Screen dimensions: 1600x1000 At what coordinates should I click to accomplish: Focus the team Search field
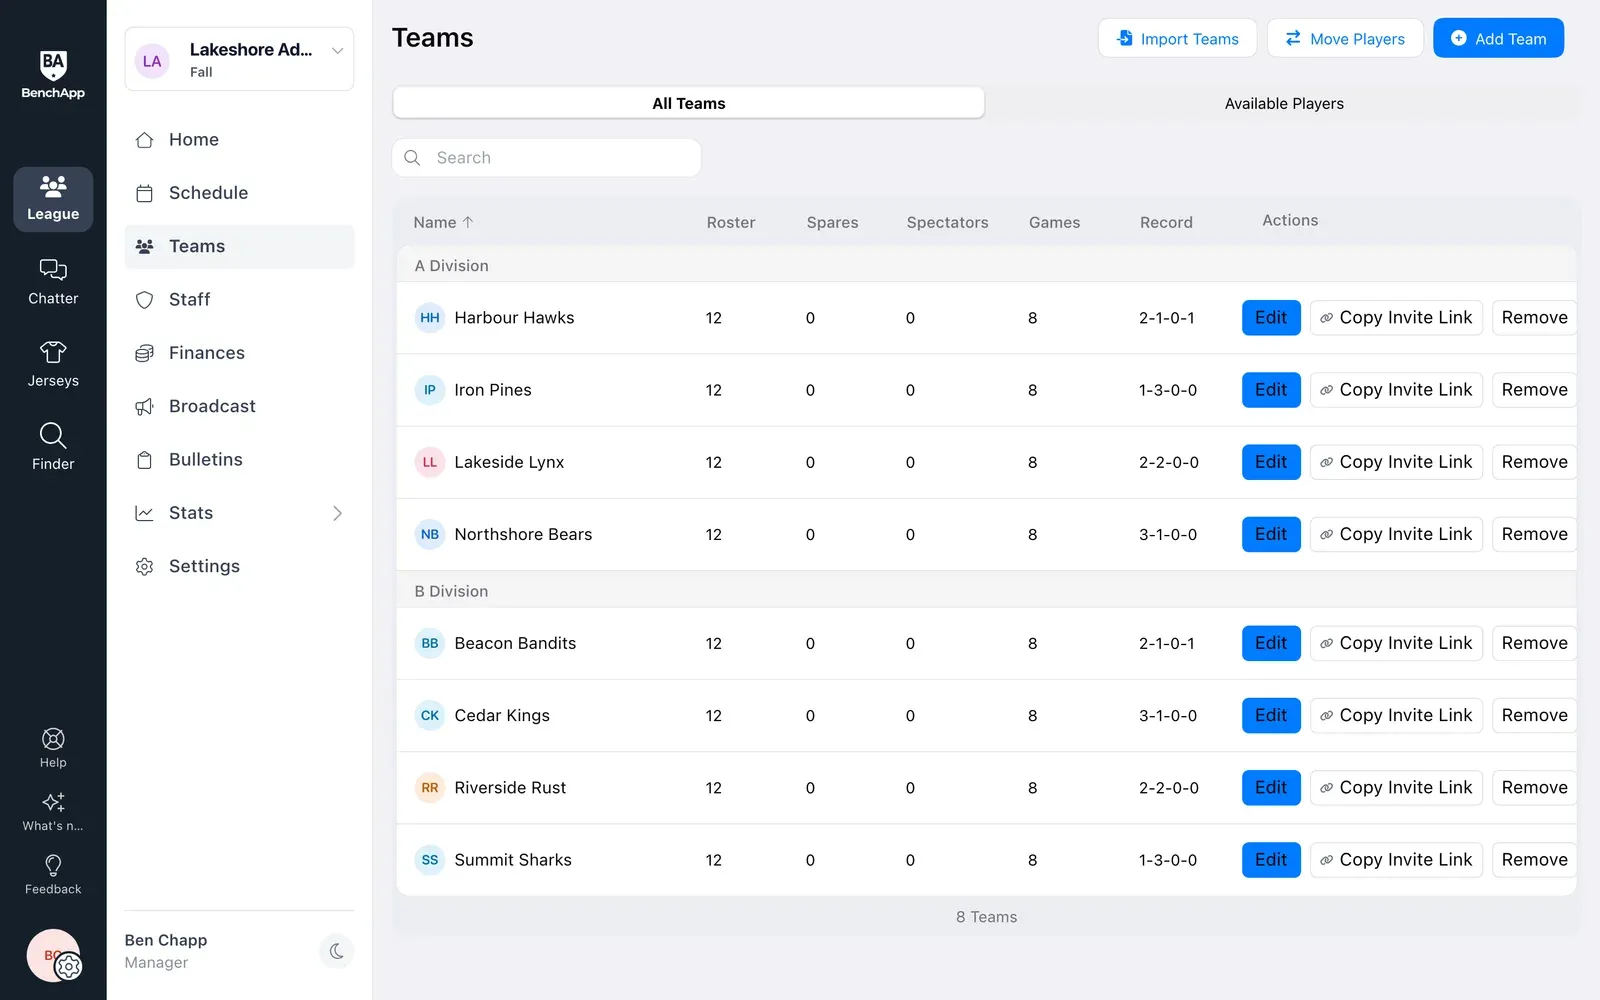pos(547,158)
